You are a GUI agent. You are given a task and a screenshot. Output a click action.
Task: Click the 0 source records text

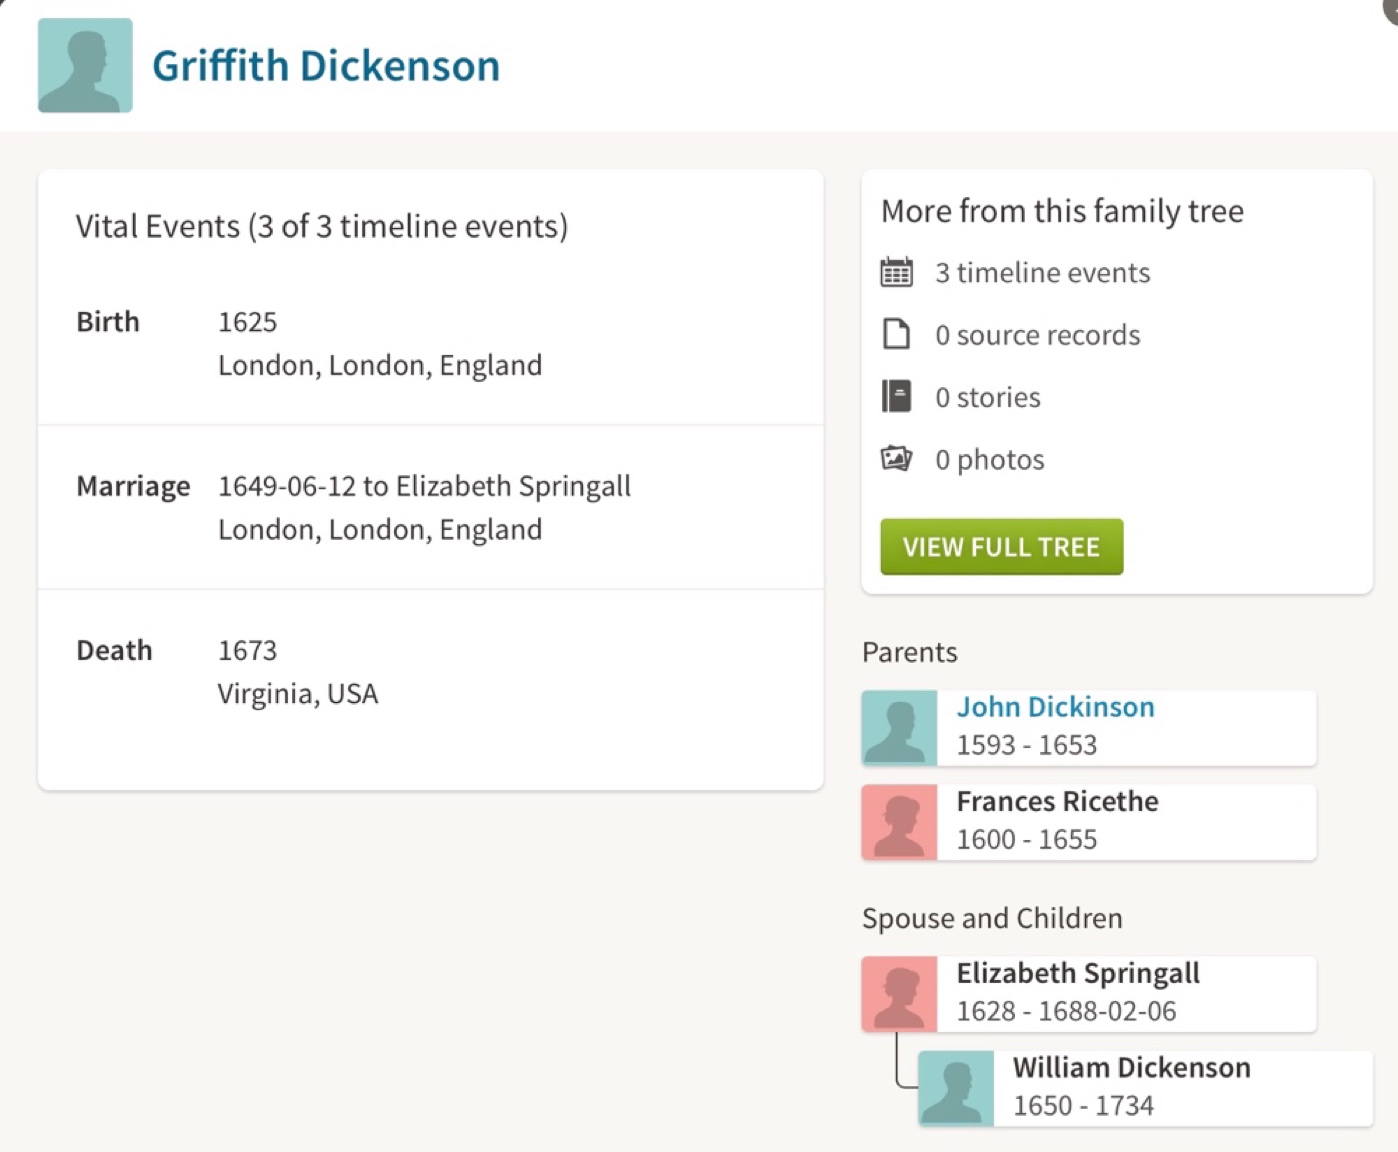(1037, 335)
